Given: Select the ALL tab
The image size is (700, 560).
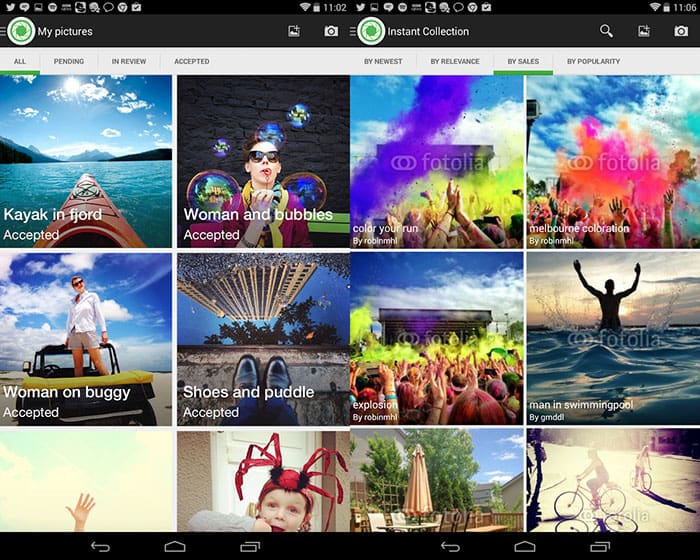Looking at the screenshot, I should [20, 61].
